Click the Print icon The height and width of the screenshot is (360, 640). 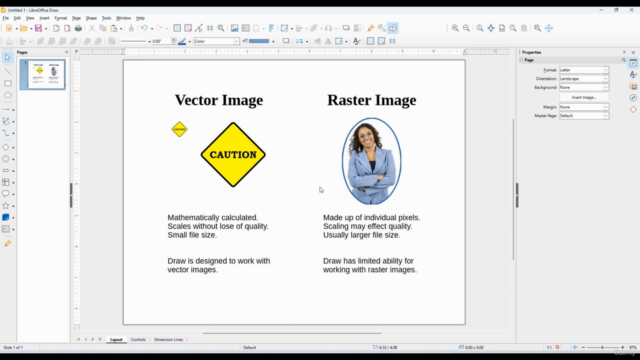pos(78,28)
